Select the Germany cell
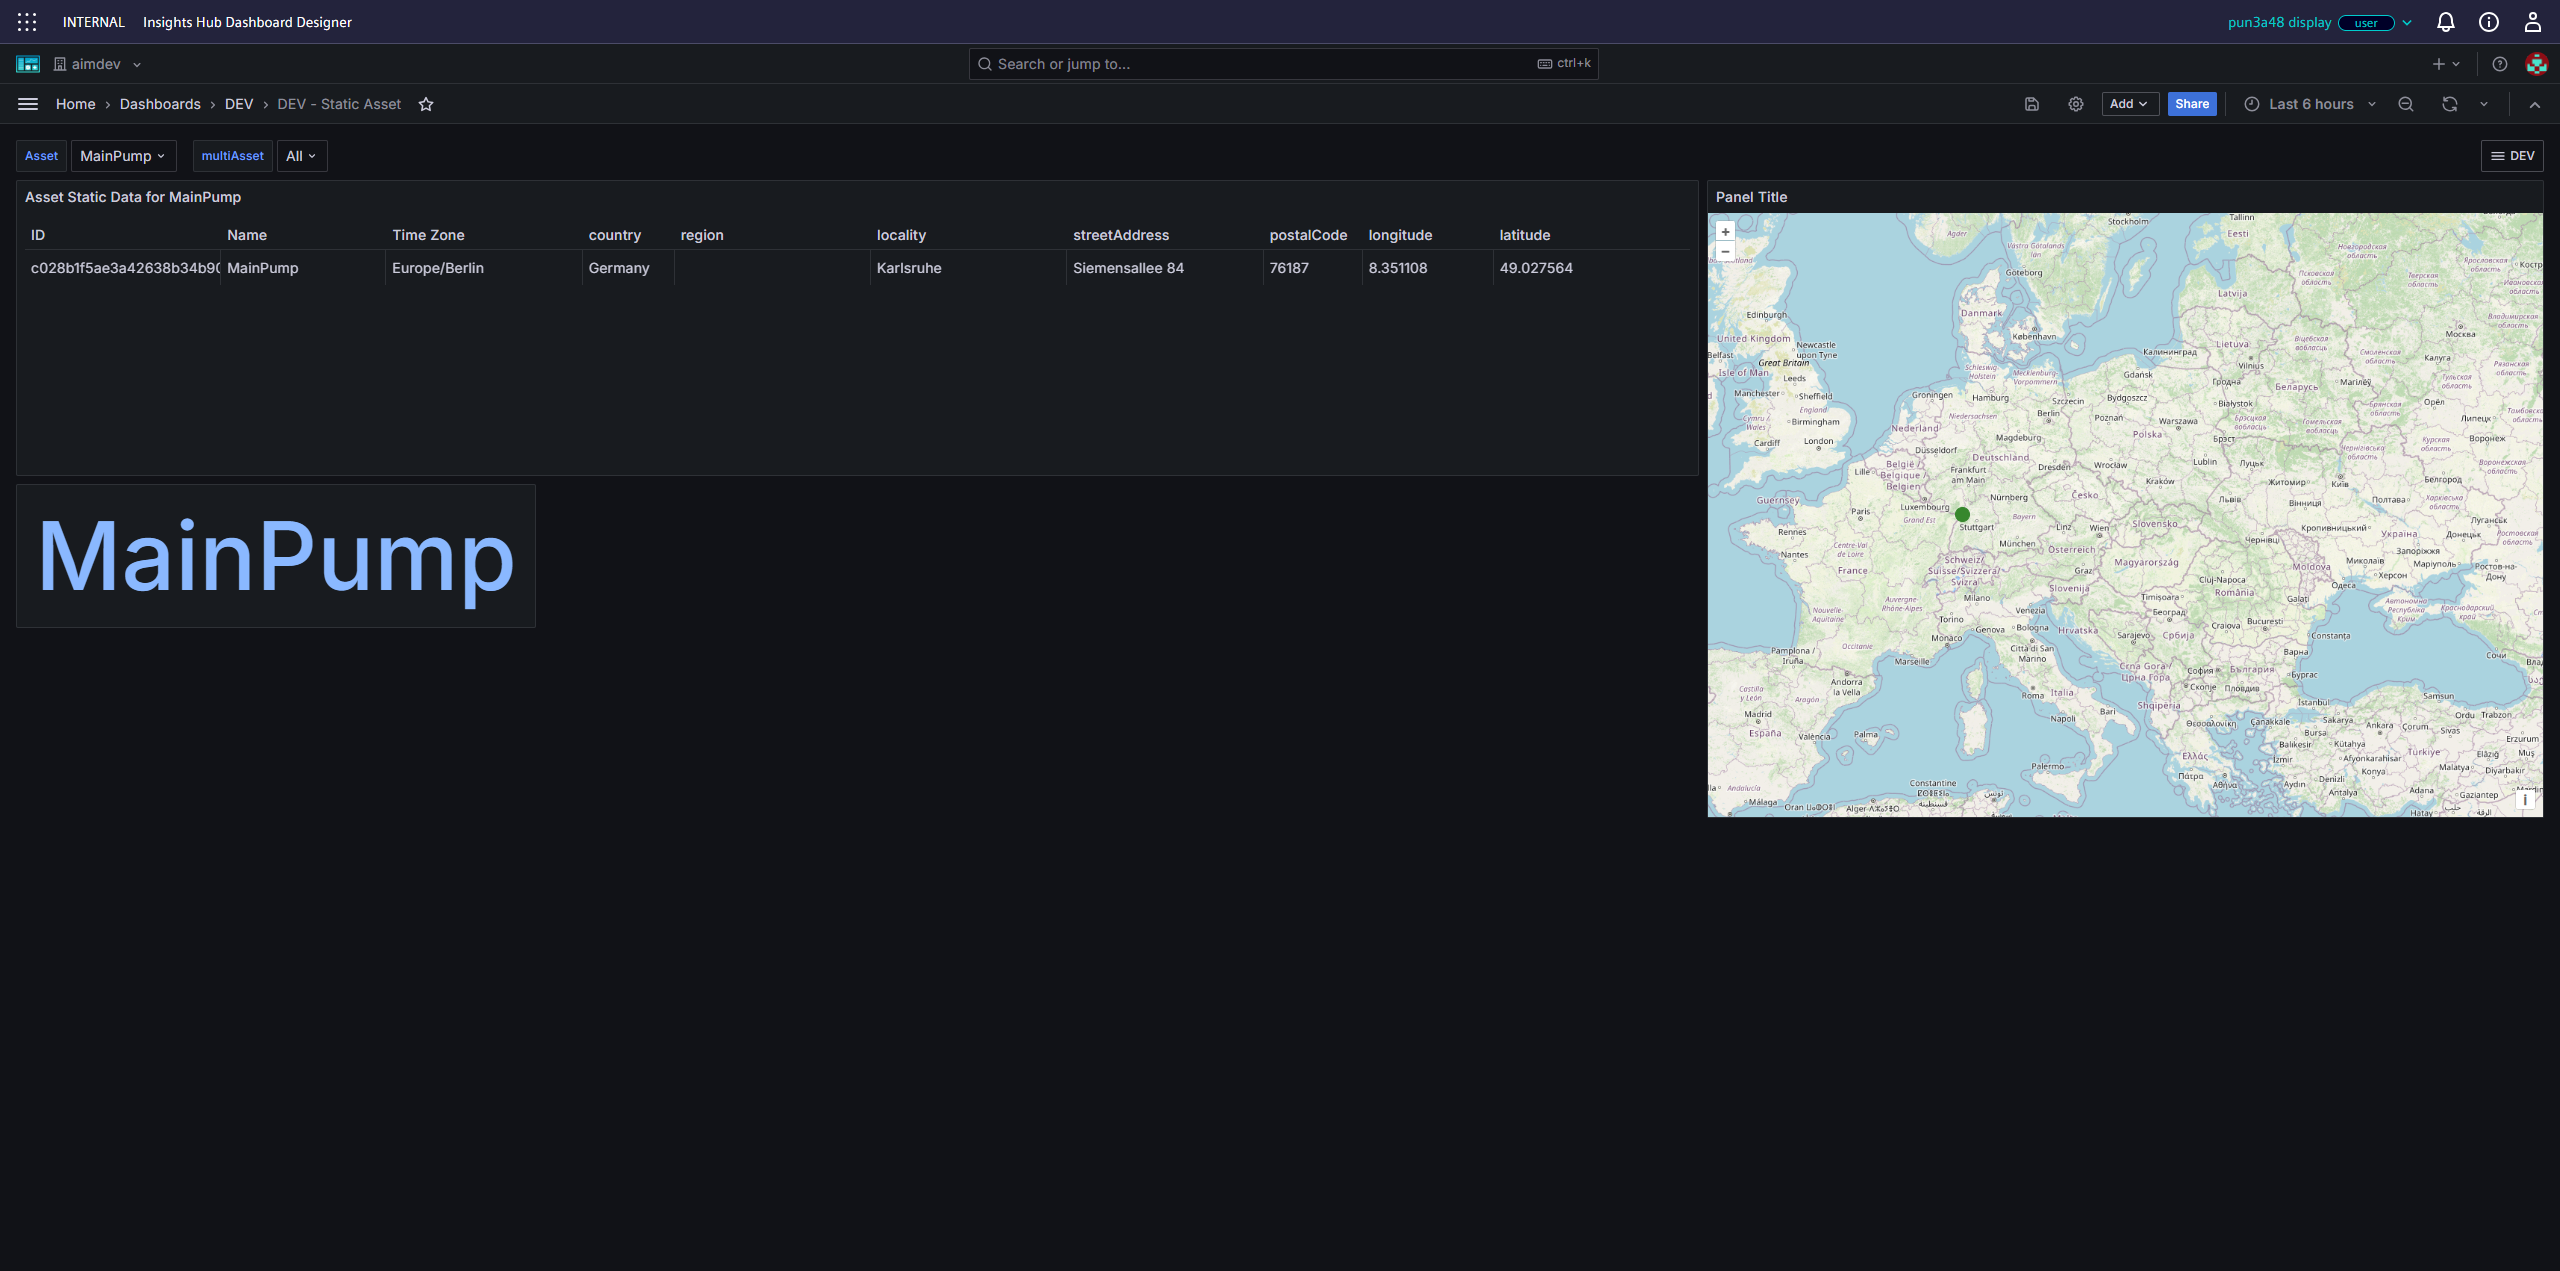Screen dimensions: 2560x1271 tap(628, 268)
